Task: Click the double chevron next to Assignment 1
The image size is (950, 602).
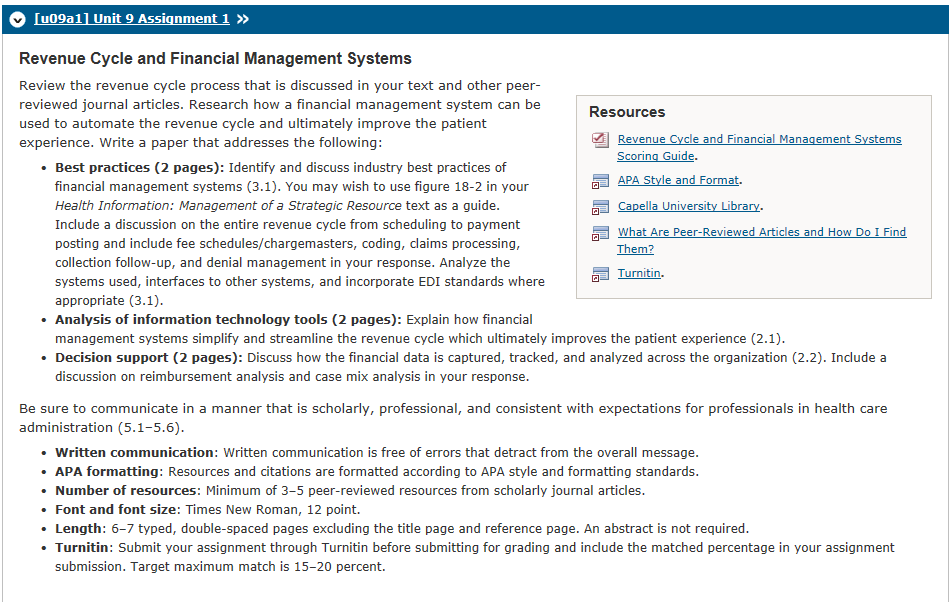Action: coord(242,19)
